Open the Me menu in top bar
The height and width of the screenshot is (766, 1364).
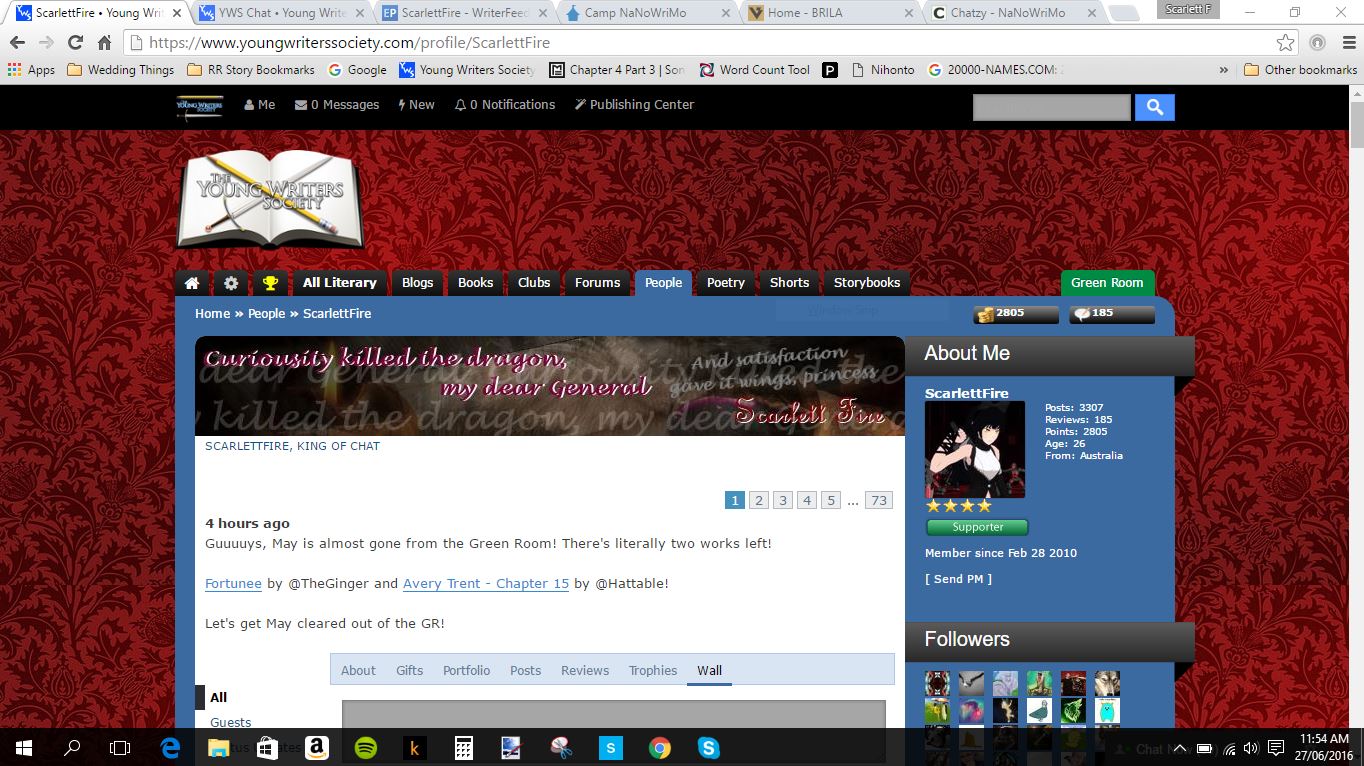259,105
